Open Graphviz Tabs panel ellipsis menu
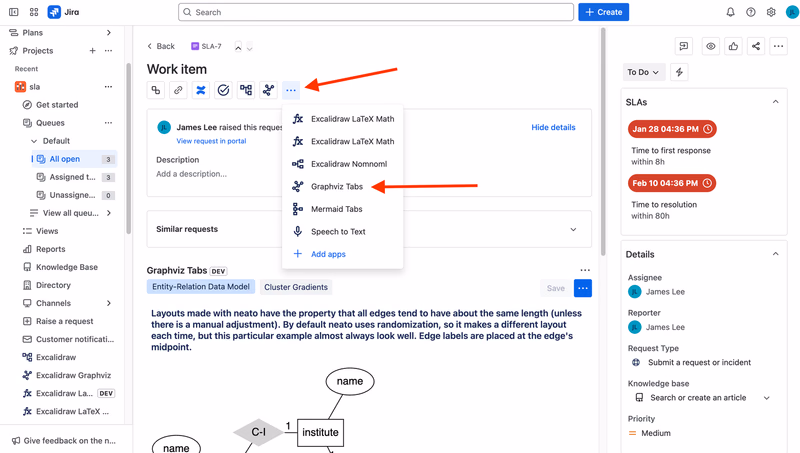The image size is (800, 453). coord(585,270)
